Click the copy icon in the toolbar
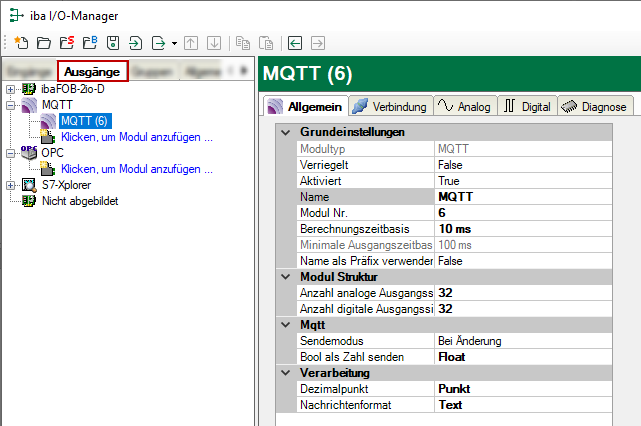Screen dimensions: 641x426 tap(243, 43)
